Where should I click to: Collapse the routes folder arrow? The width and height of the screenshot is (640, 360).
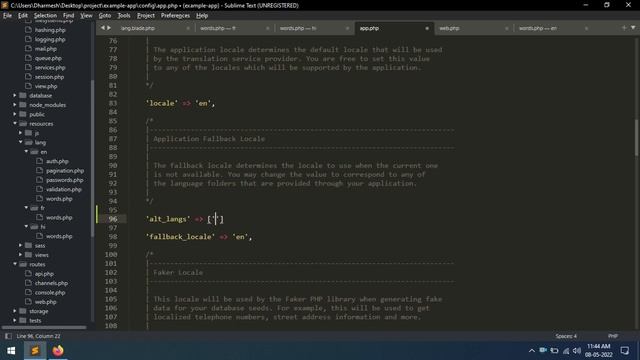tap(15, 264)
